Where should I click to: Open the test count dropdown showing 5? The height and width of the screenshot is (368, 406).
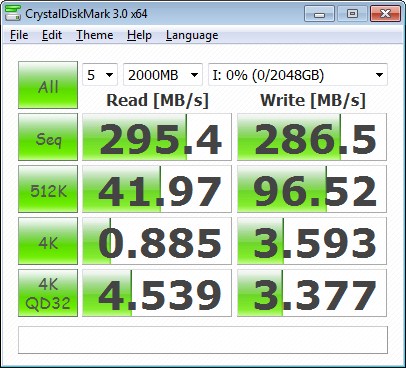click(x=100, y=75)
